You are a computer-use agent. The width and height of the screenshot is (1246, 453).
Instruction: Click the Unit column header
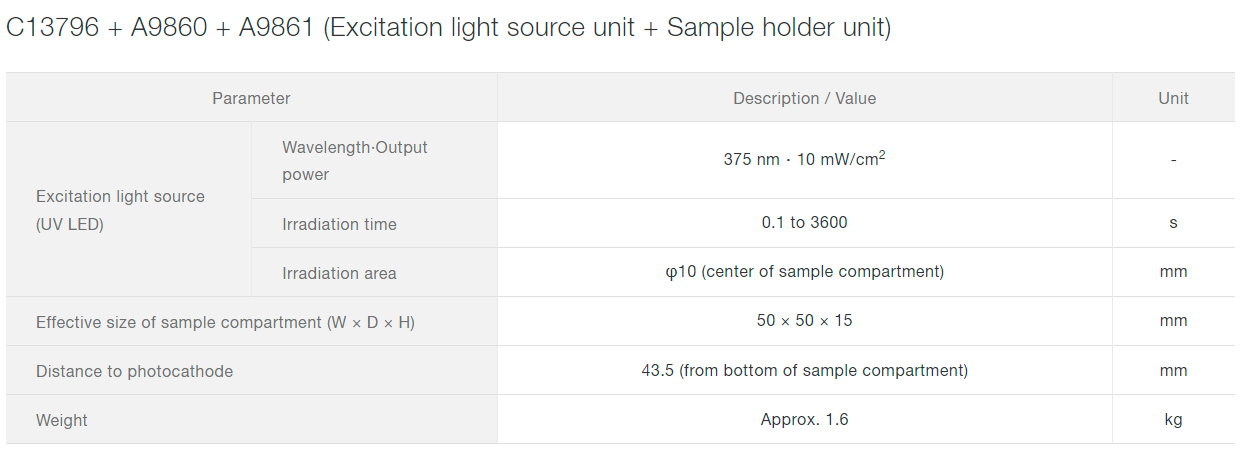click(1173, 98)
